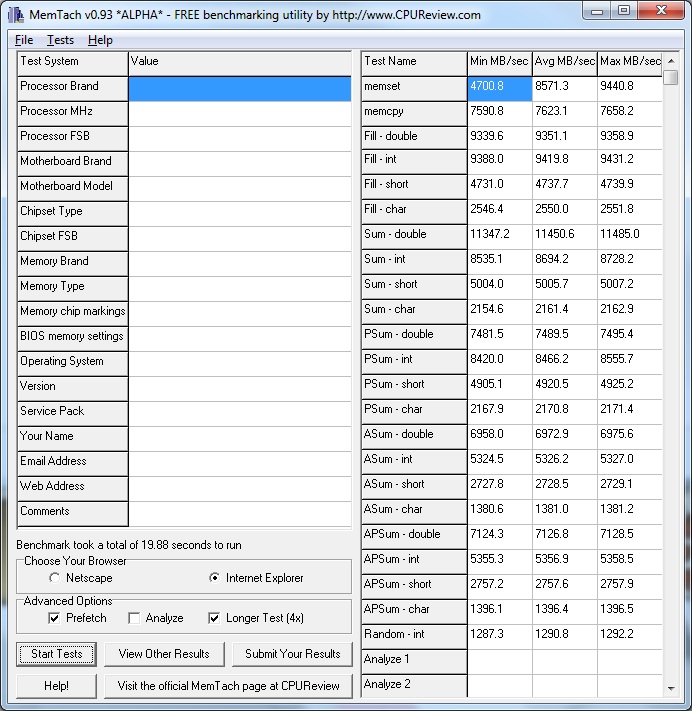692x711 pixels.
Task: Select Fill - char min value 2546.4
Action: (500, 212)
